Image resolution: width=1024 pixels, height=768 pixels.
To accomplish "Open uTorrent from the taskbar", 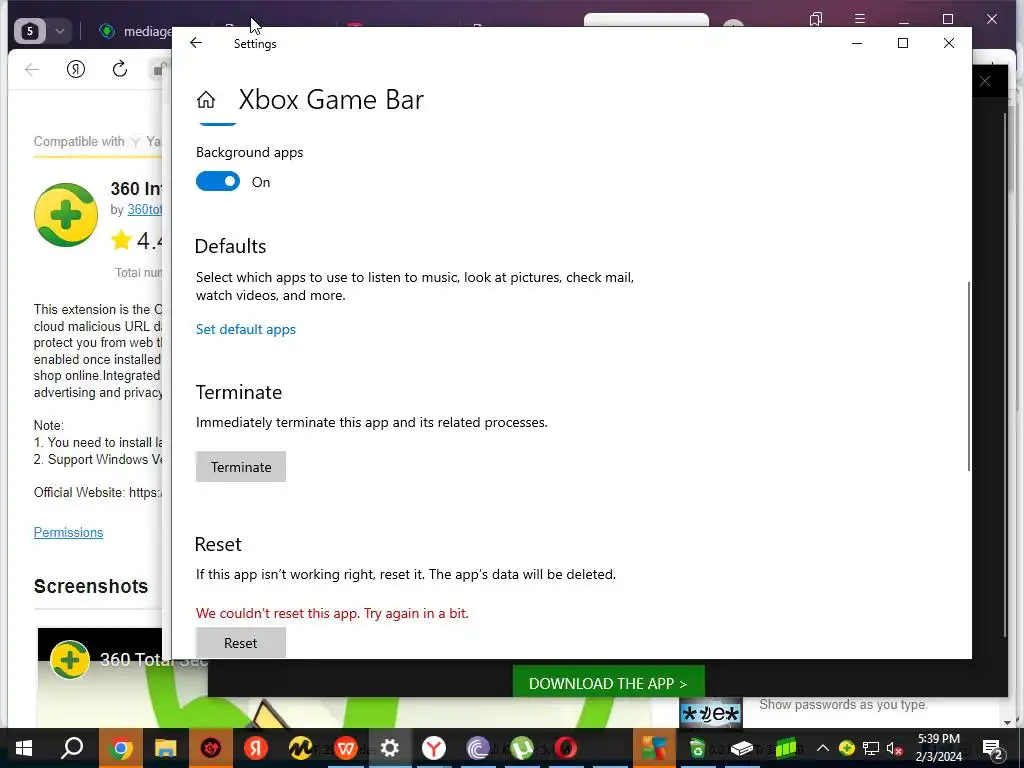I will pos(522,748).
